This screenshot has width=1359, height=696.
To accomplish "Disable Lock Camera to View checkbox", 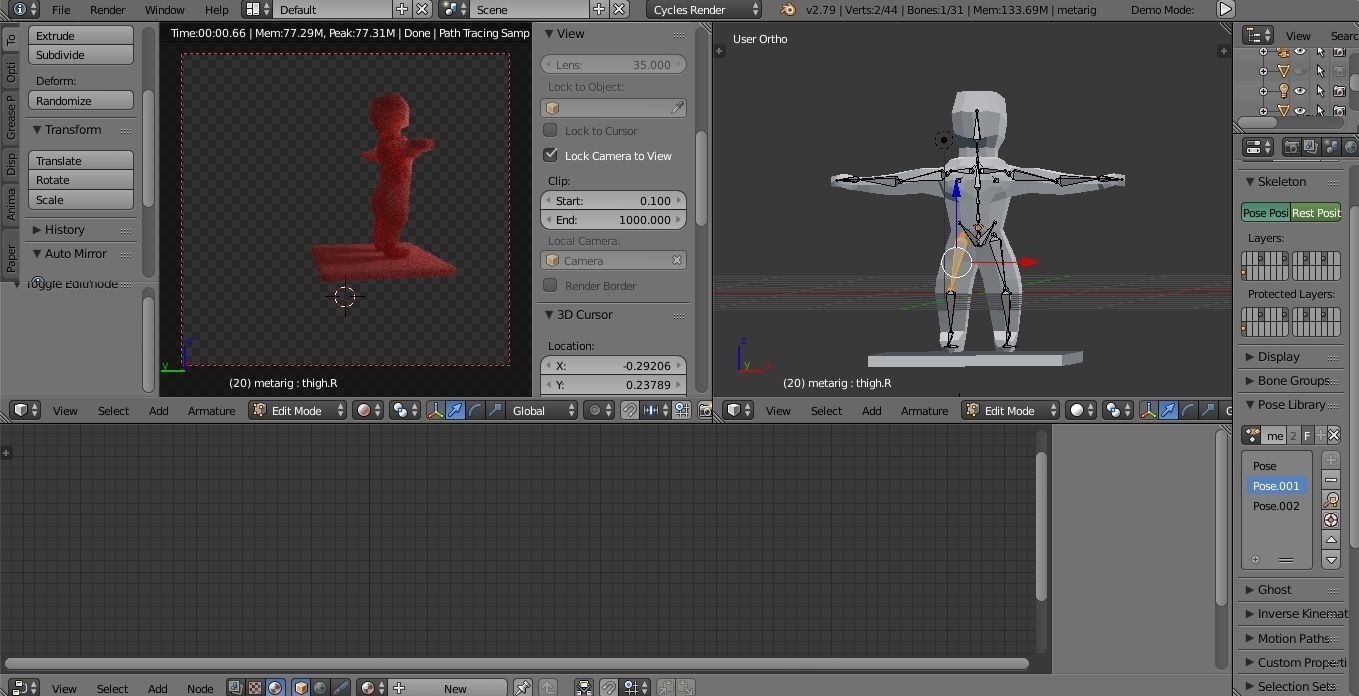I will 550,155.
